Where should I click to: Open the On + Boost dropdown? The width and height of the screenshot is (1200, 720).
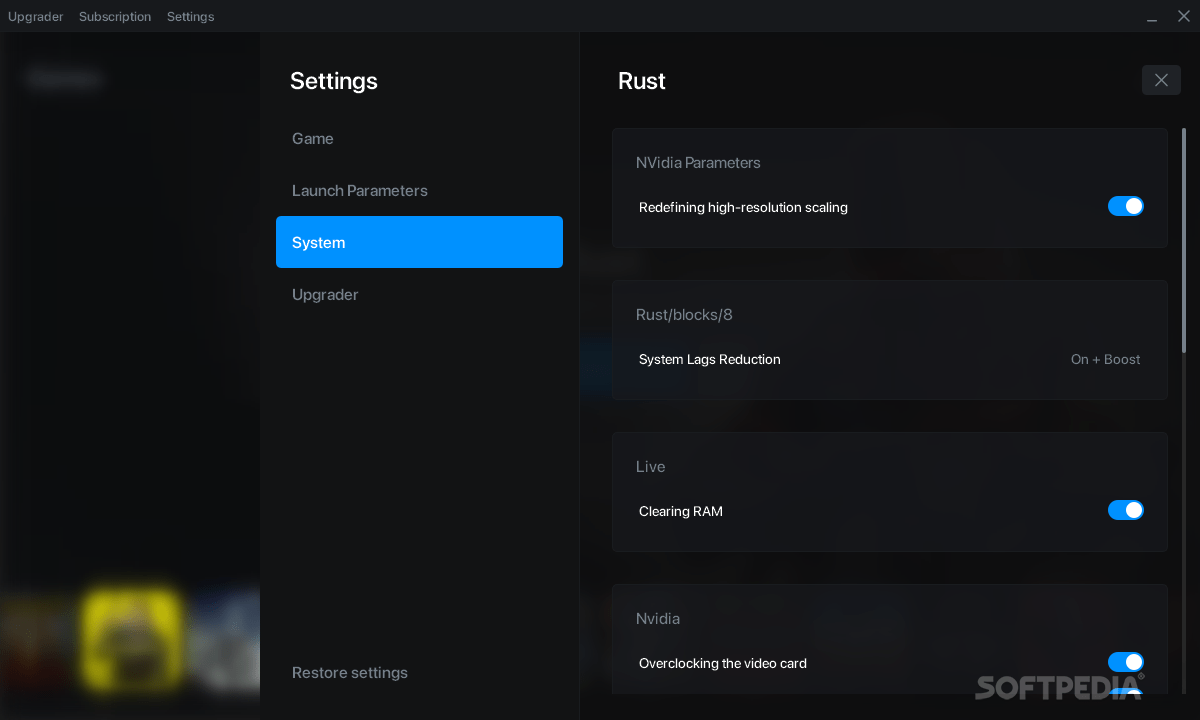pos(1105,359)
